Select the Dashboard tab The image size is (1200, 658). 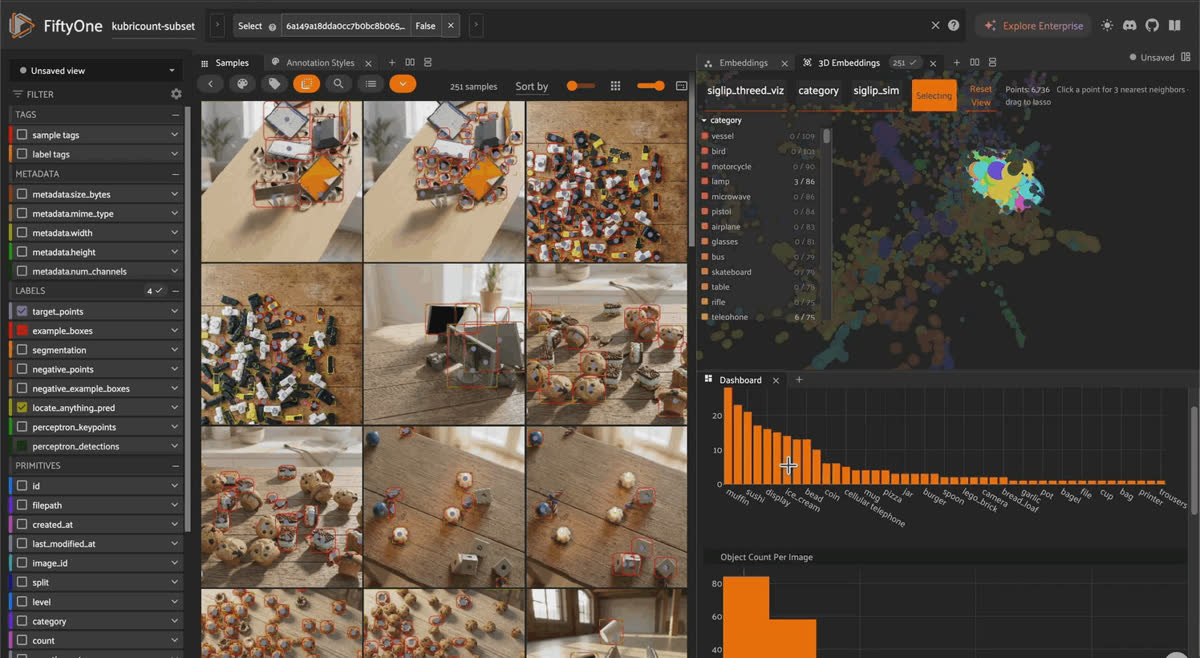[739, 380]
